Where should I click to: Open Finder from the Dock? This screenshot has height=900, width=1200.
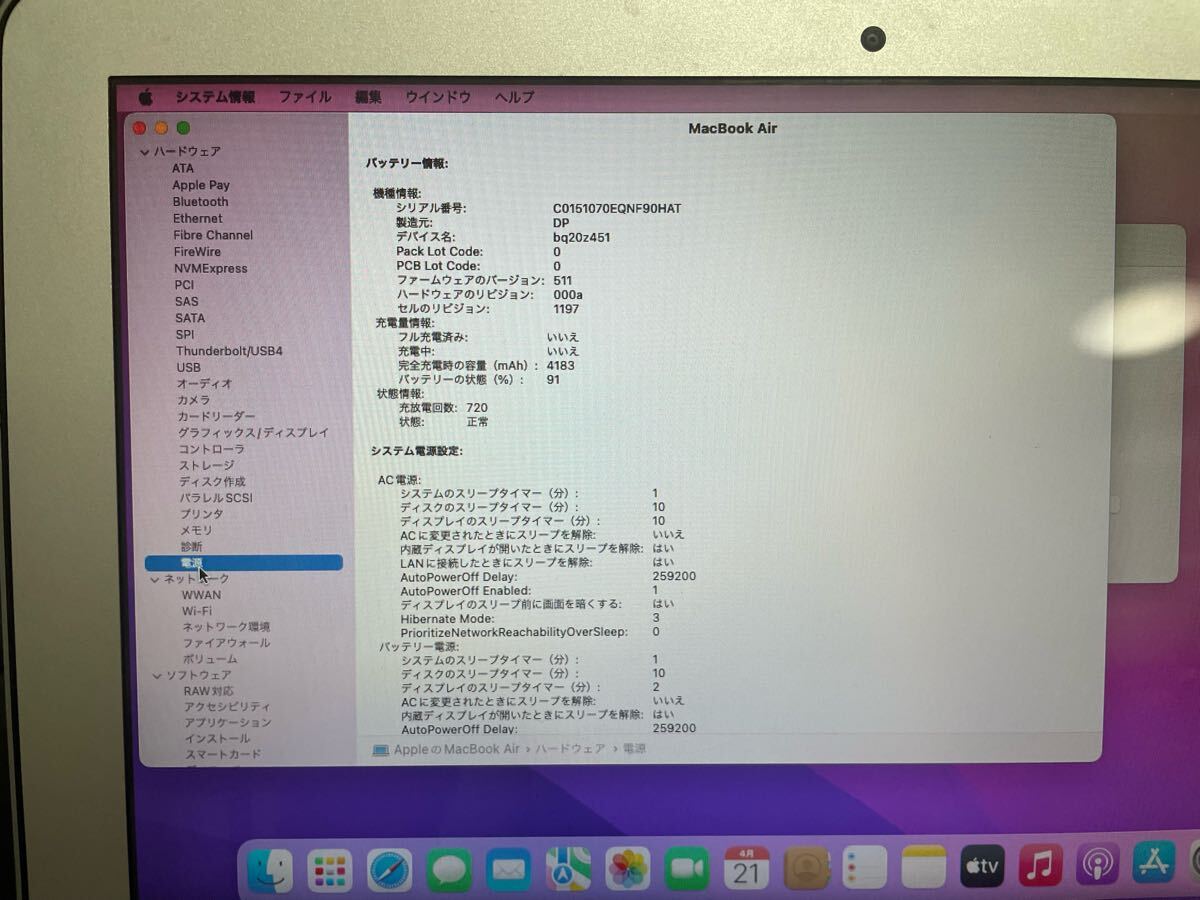click(x=270, y=870)
